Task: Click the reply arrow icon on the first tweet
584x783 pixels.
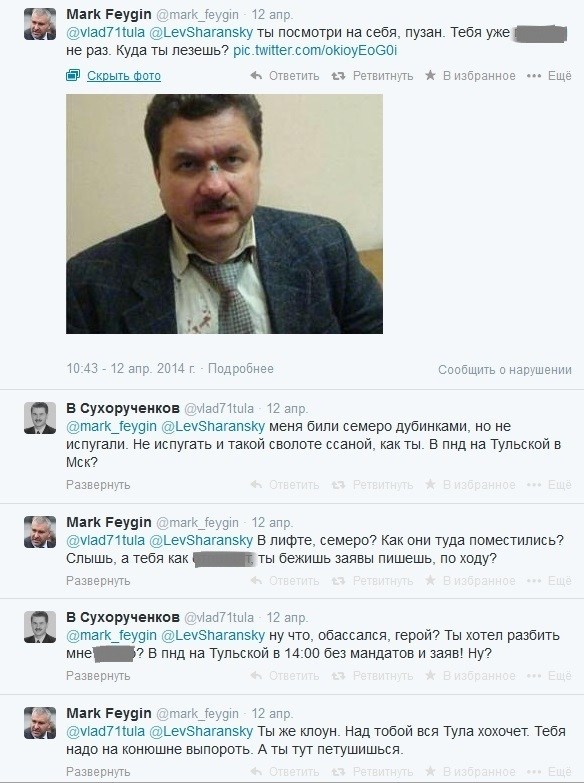Action: click(256, 76)
